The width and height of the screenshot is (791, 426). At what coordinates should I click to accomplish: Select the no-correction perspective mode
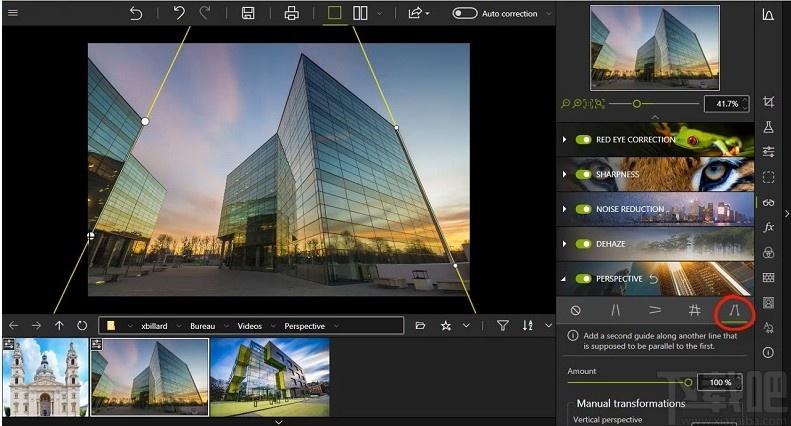(x=576, y=310)
